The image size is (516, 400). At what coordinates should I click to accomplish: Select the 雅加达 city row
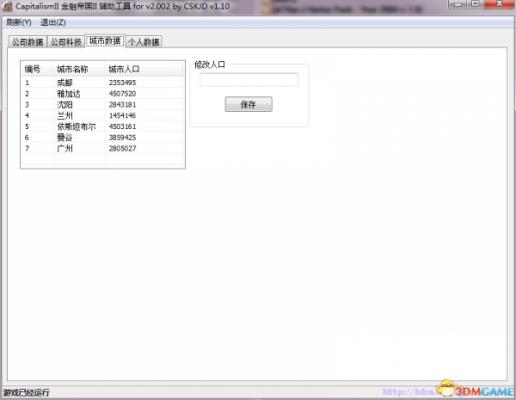click(103, 93)
